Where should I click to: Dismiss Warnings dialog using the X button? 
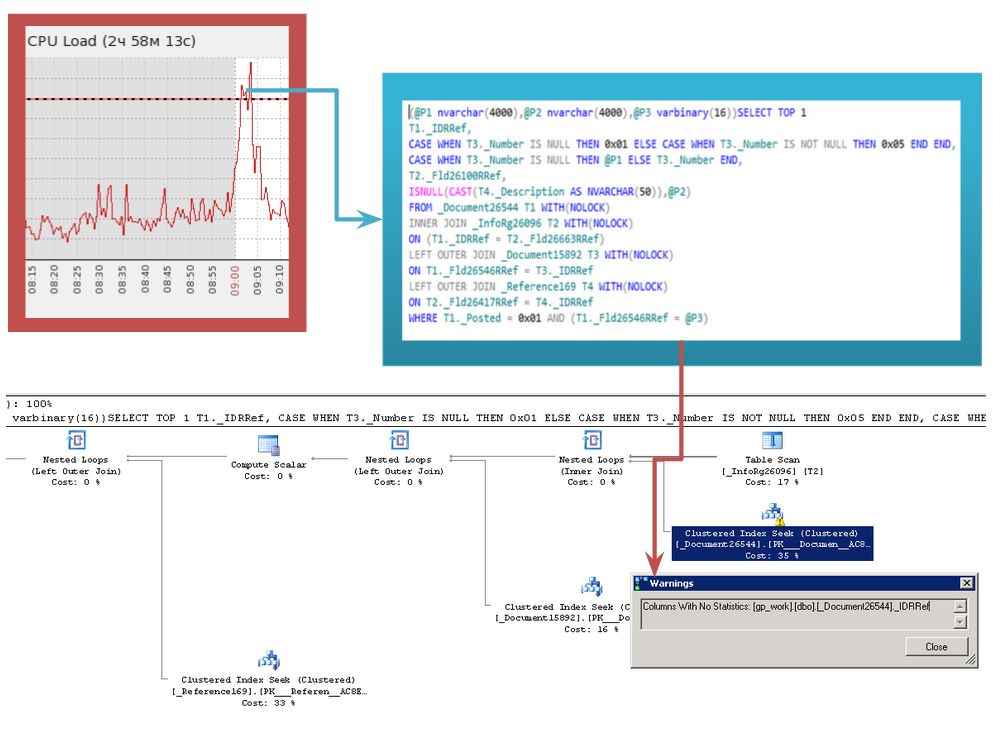click(966, 583)
